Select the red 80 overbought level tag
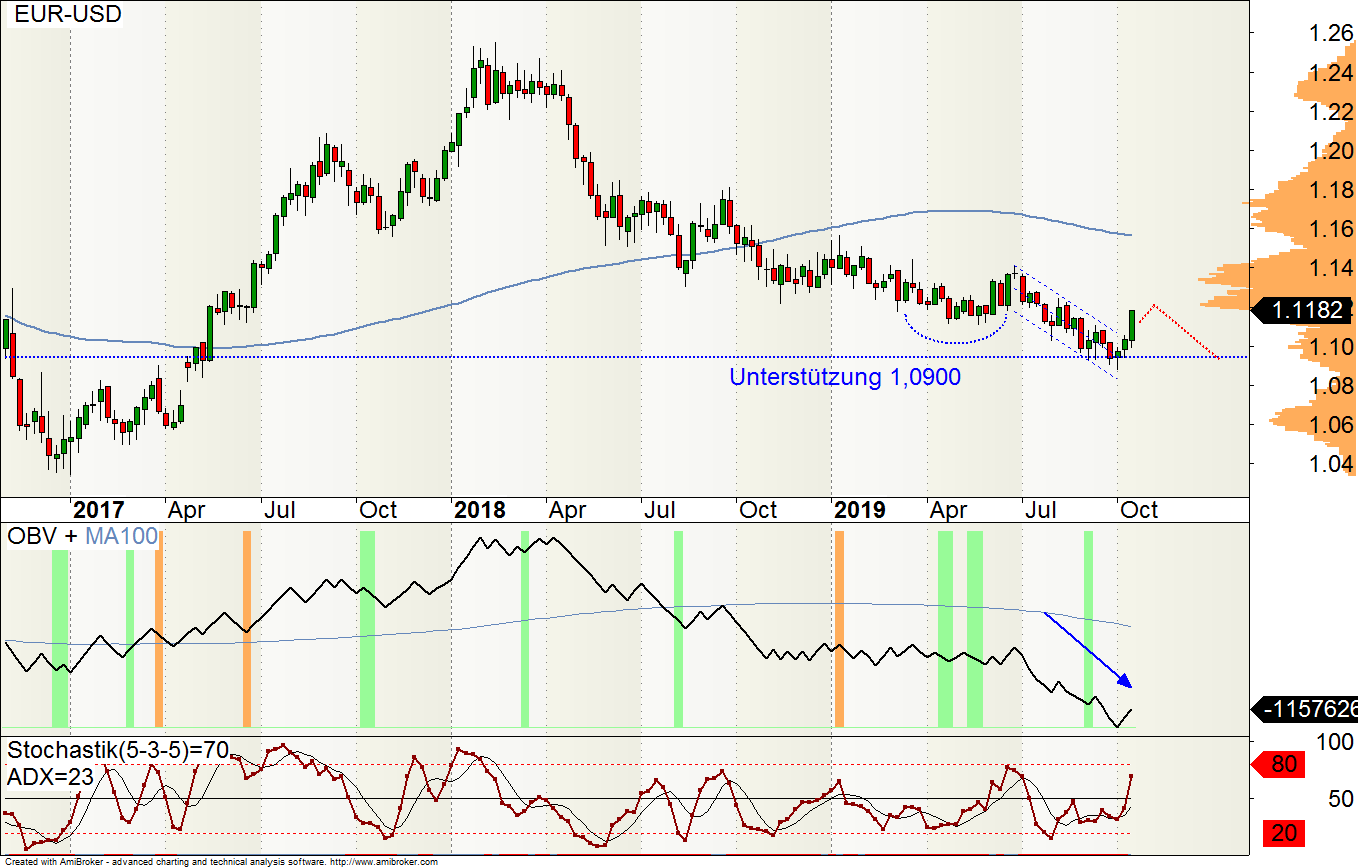Viewport: 1358px width, 868px height. pos(1283,766)
